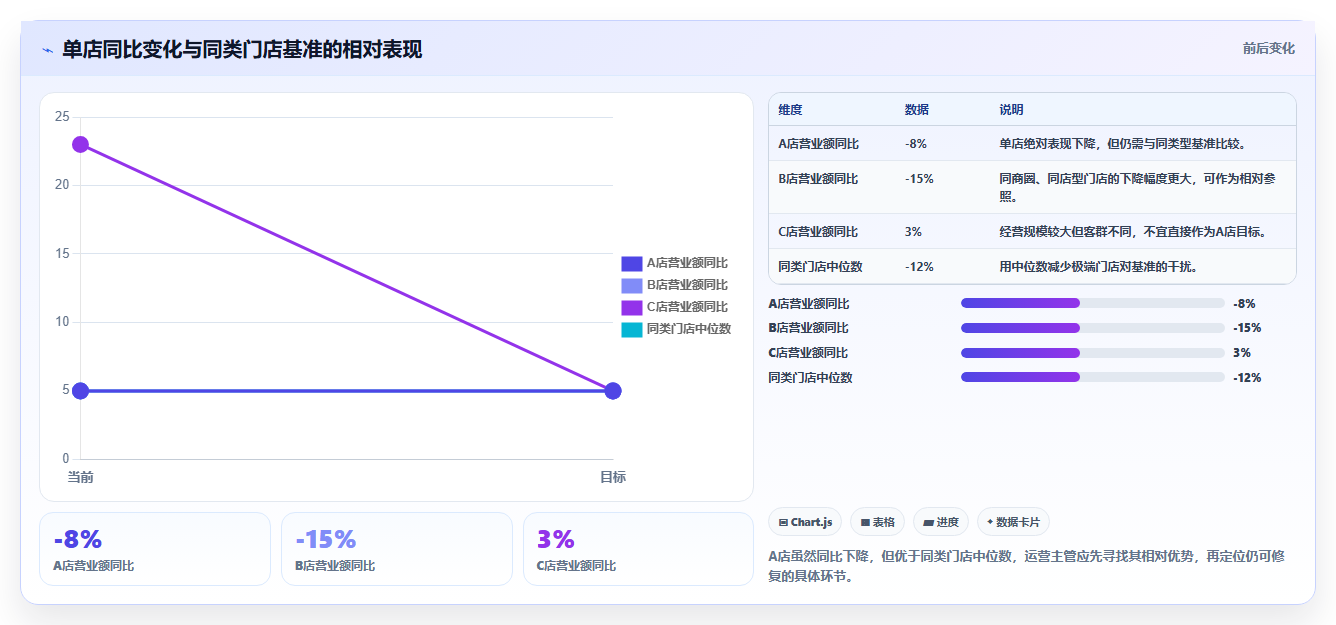Screen dimensions: 1336x625
Task: Click the -15% value in the table
Action: [x=919, y=179]
